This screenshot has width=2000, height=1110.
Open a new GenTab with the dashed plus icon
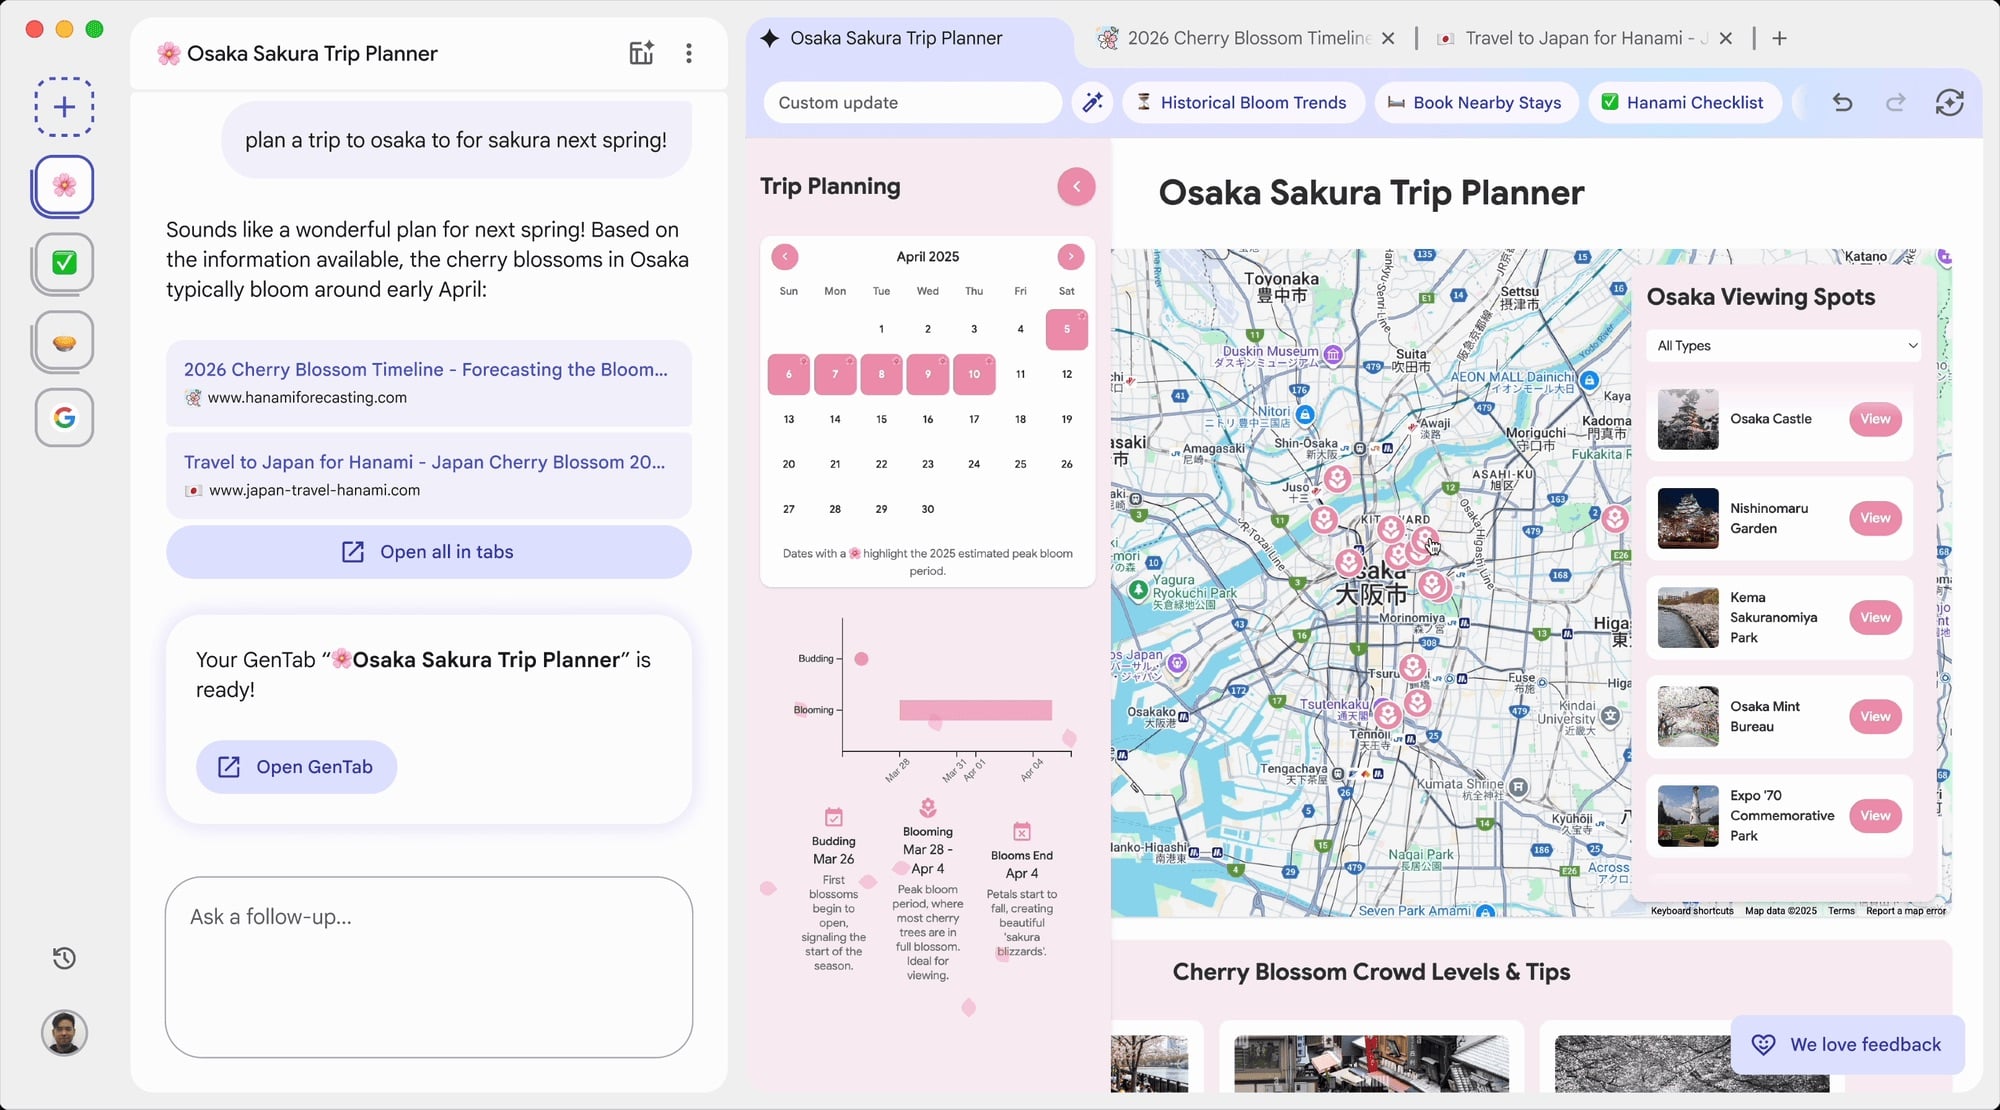[x=63, y=107]
